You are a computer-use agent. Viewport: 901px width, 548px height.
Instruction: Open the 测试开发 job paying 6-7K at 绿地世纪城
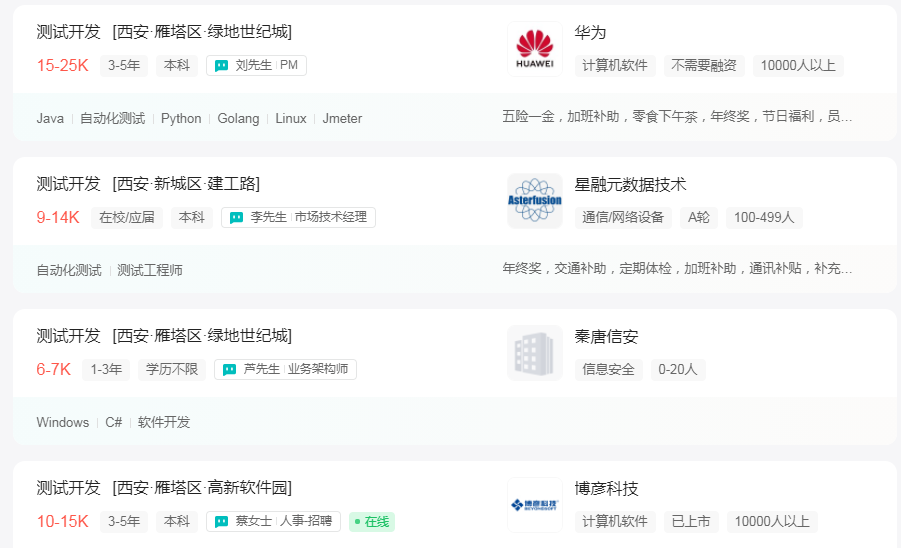coord(164,335)
